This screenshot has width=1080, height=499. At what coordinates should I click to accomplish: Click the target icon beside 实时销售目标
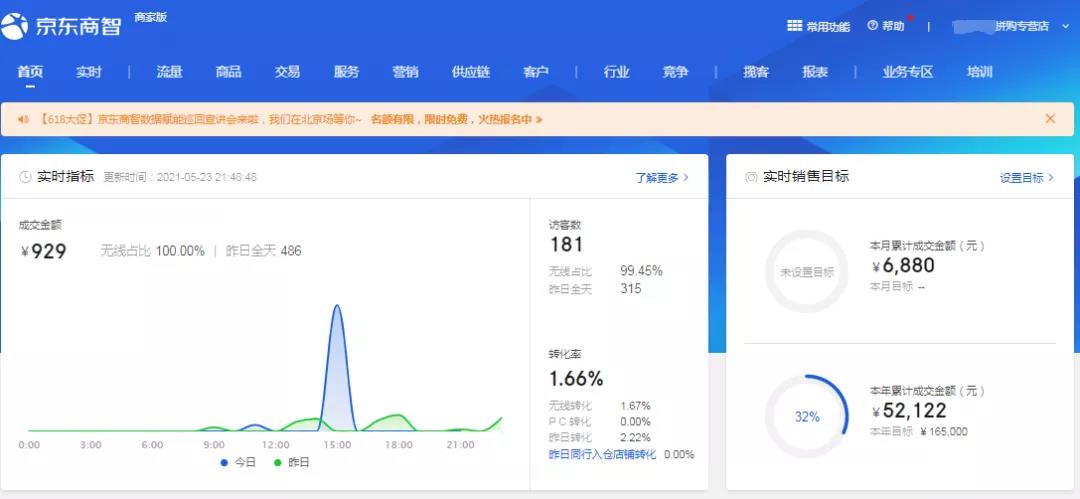tap(751, 177)
